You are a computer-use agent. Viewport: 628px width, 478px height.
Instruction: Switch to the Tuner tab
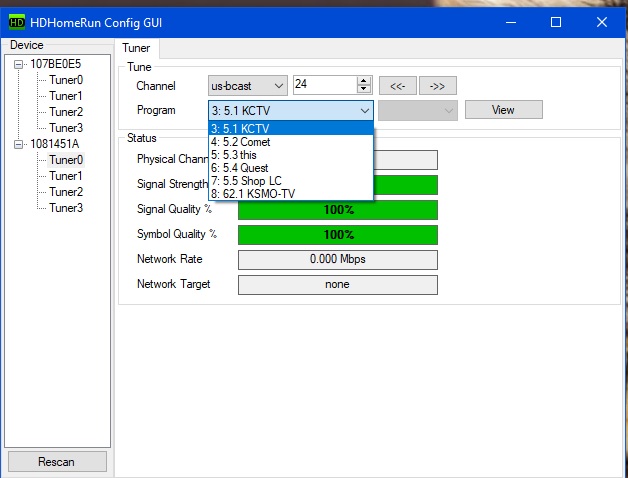[136, 48]
